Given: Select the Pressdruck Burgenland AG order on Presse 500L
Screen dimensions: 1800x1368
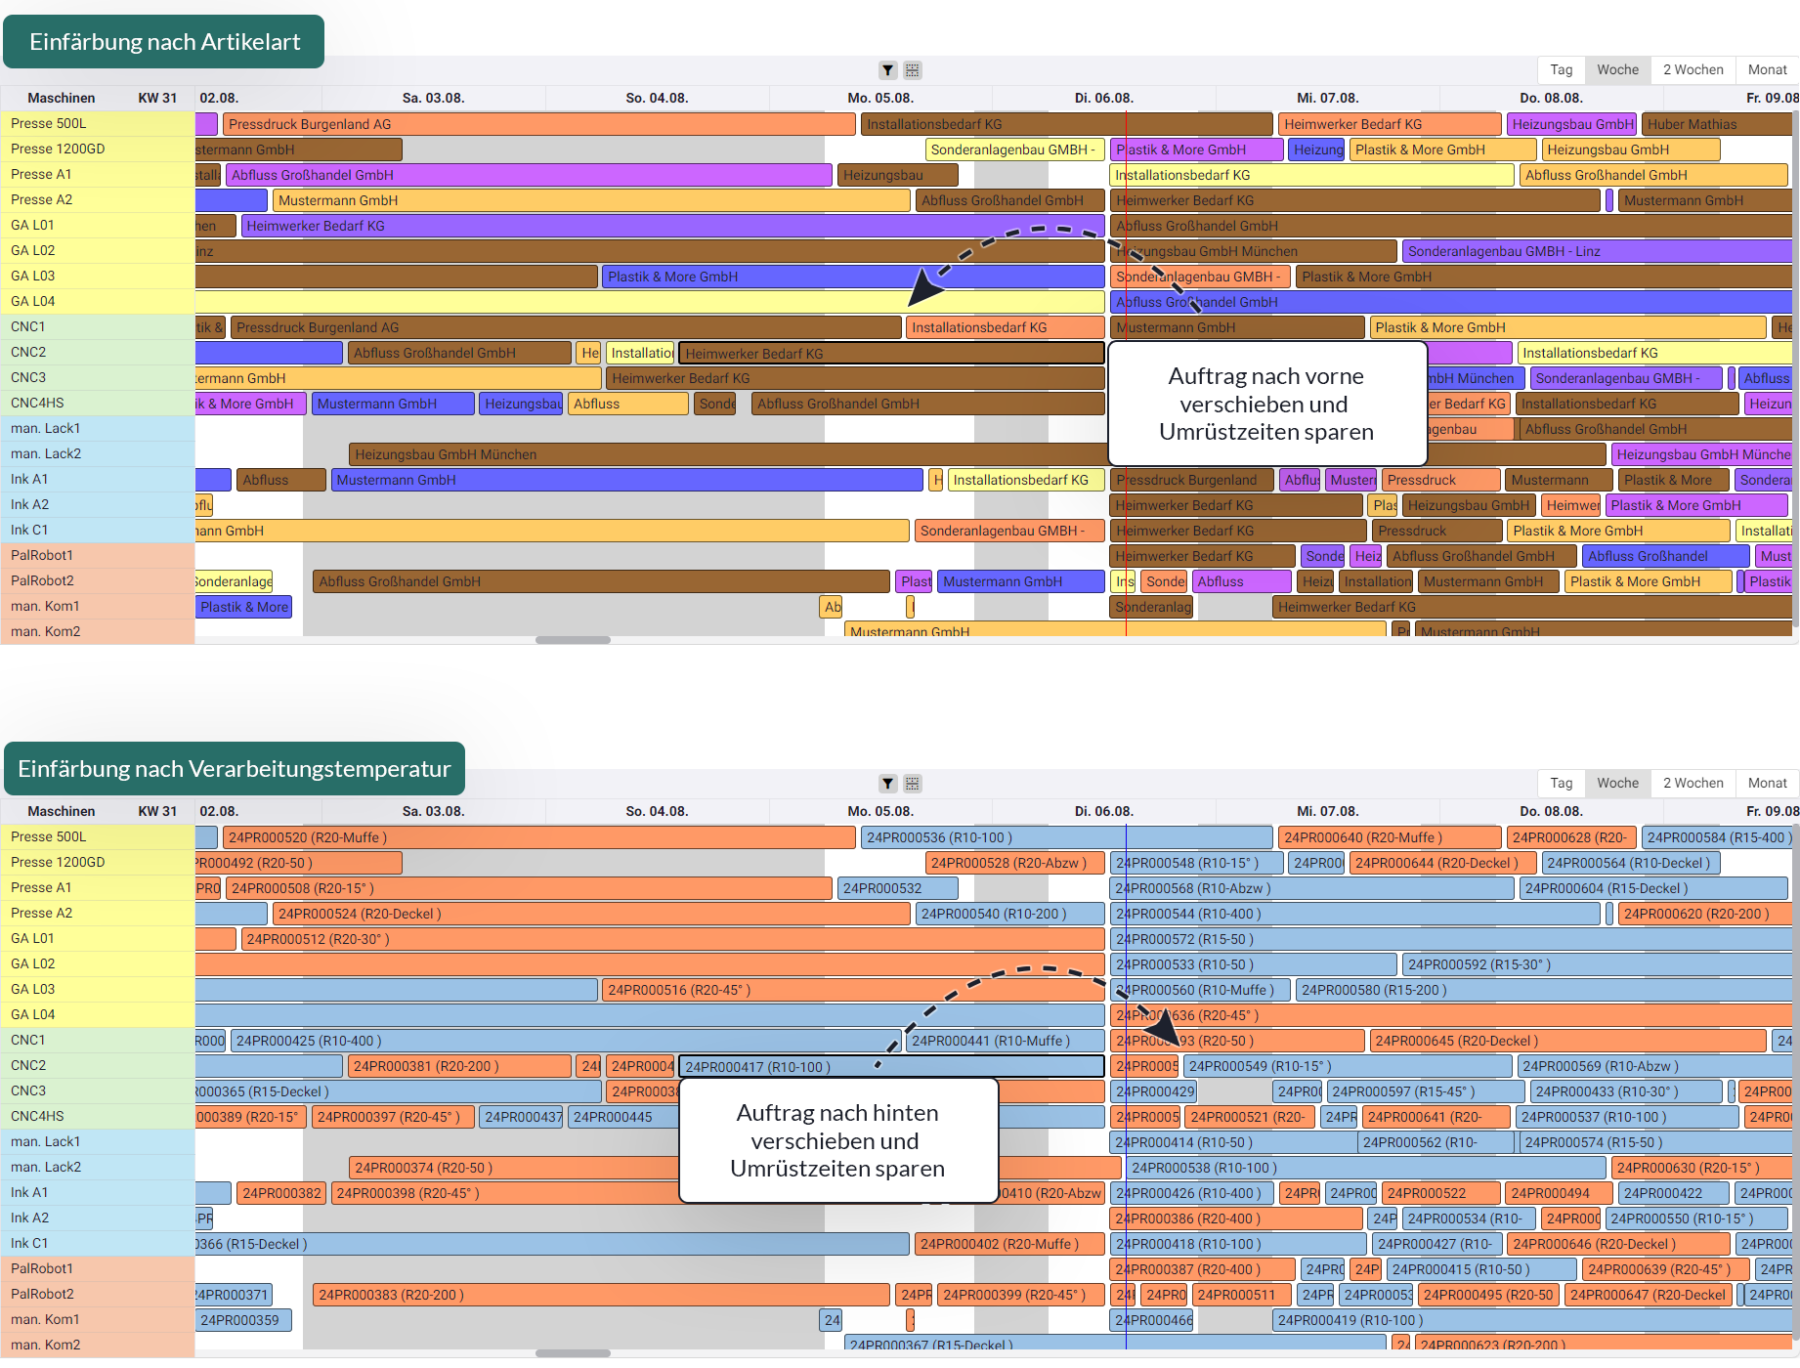Looking at the screenshot, I should pyautogui.click(x=538, y=124).
